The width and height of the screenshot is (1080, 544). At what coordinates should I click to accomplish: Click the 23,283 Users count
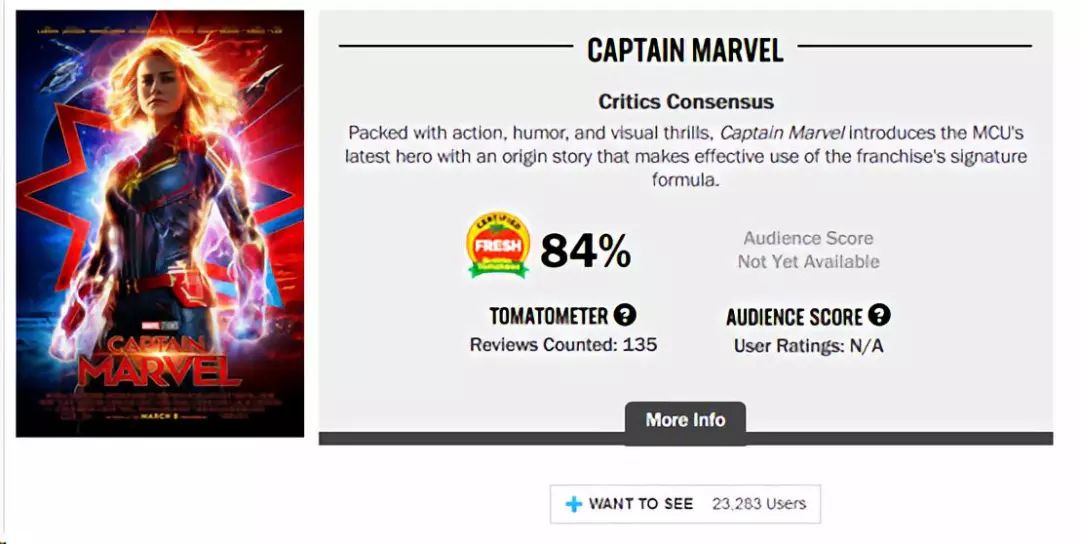758,504
